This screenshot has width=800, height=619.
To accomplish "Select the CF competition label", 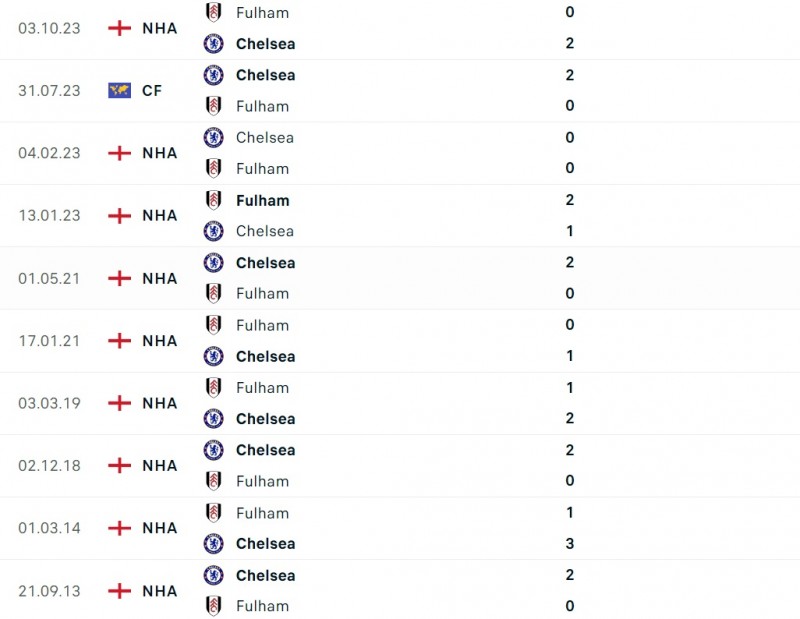I will [152, 91].
